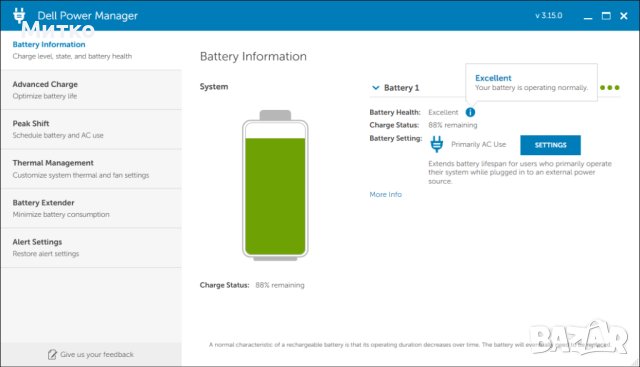Click the blue SETTINGS button

tap(550, 145)
